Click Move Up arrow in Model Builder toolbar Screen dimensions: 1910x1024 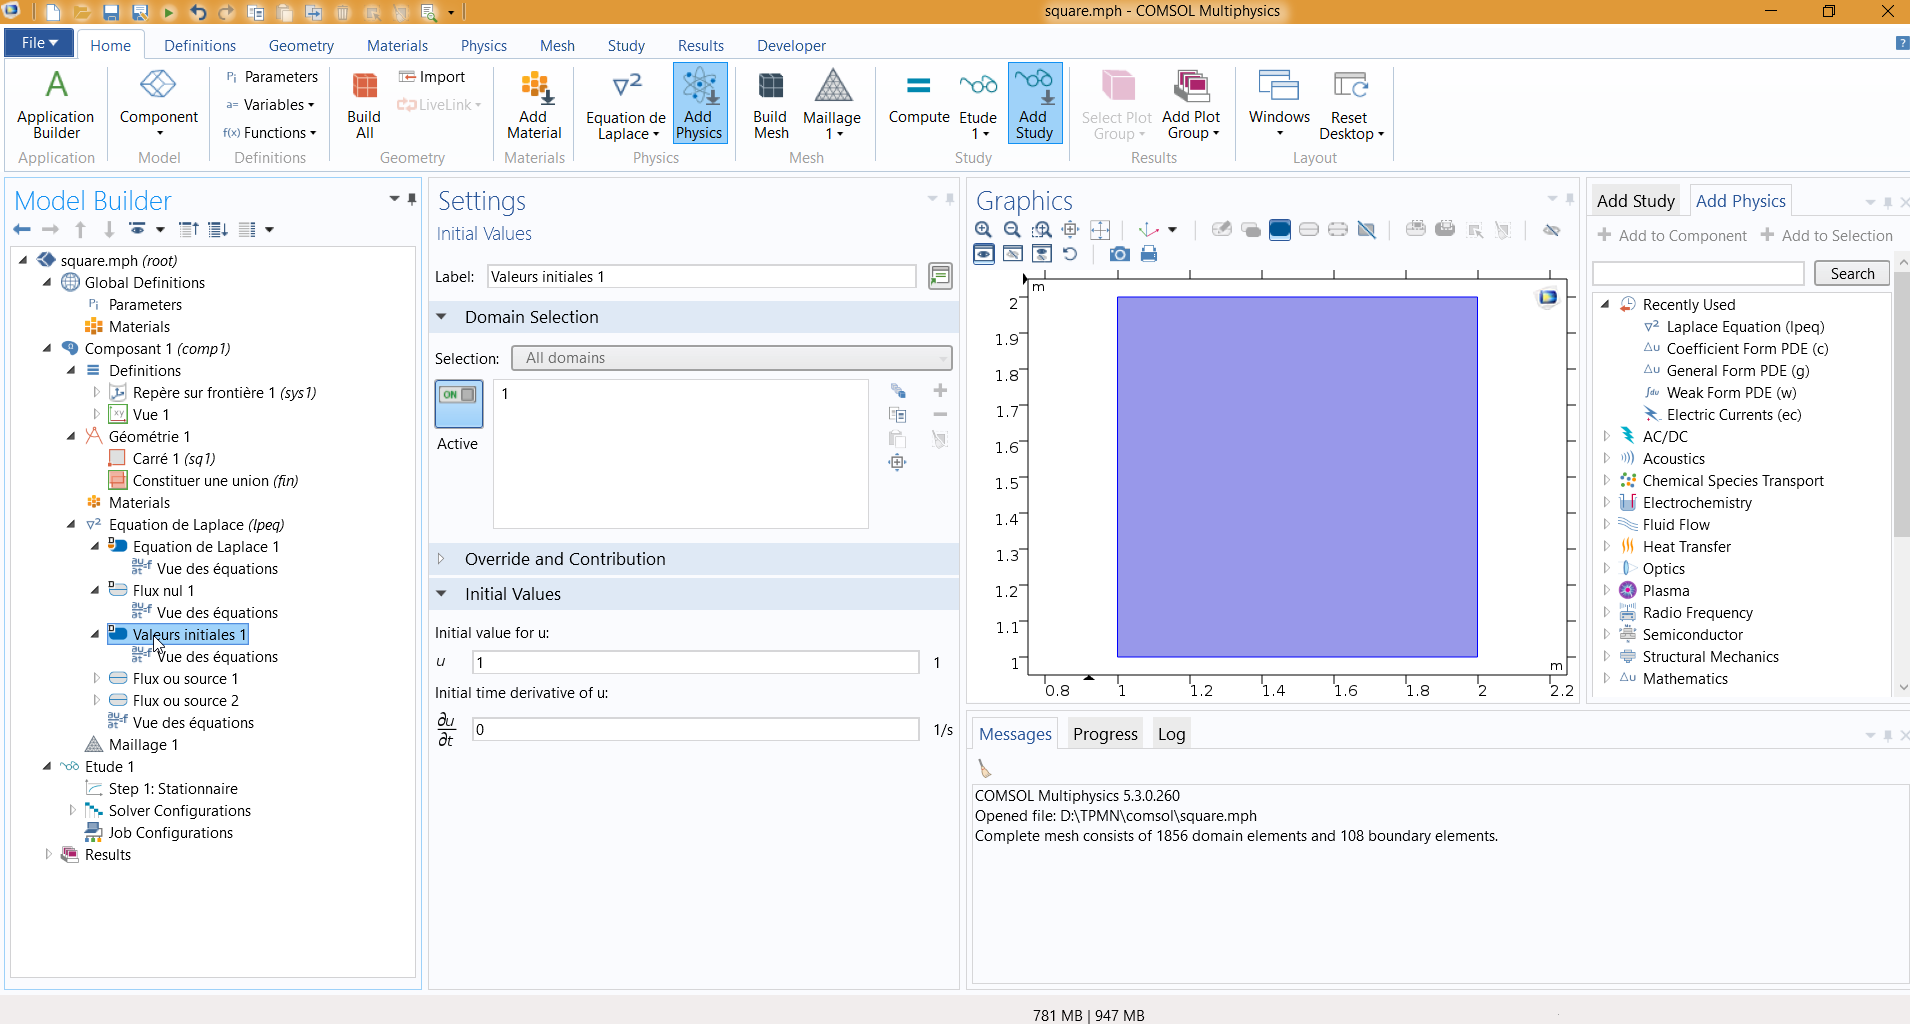coord(81,230)
